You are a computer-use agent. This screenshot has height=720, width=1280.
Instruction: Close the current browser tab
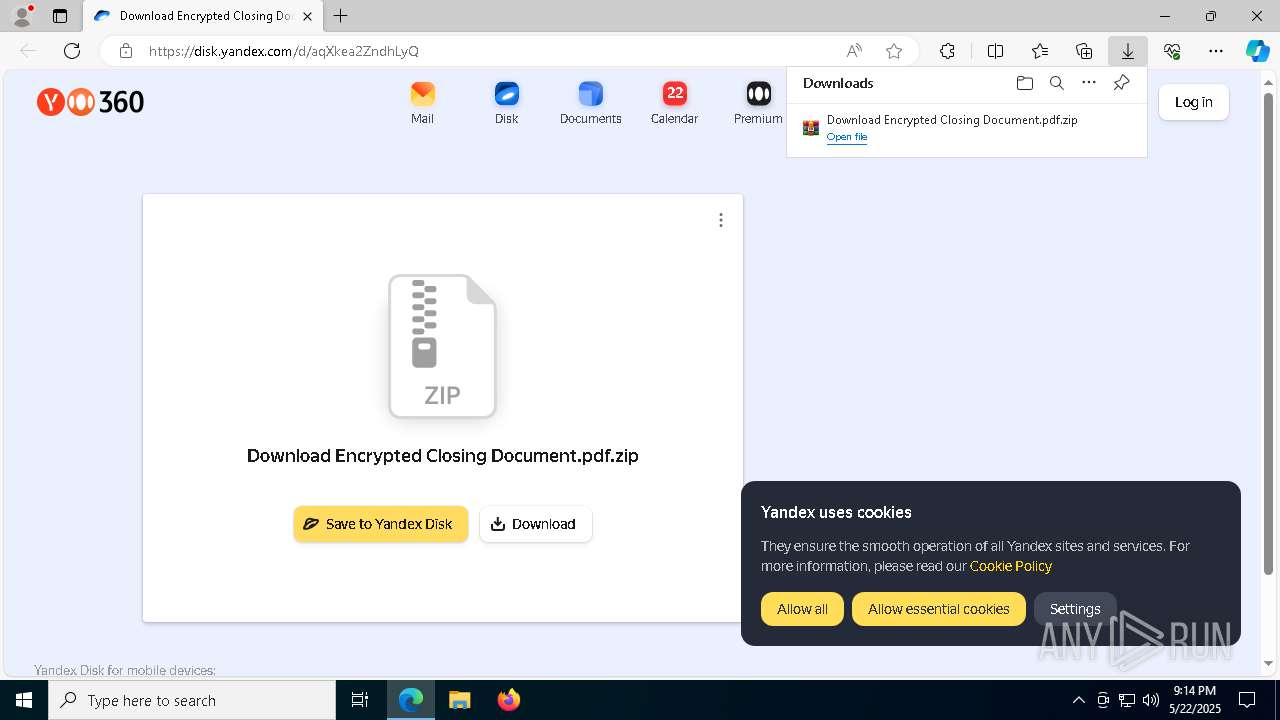point(307,16)
